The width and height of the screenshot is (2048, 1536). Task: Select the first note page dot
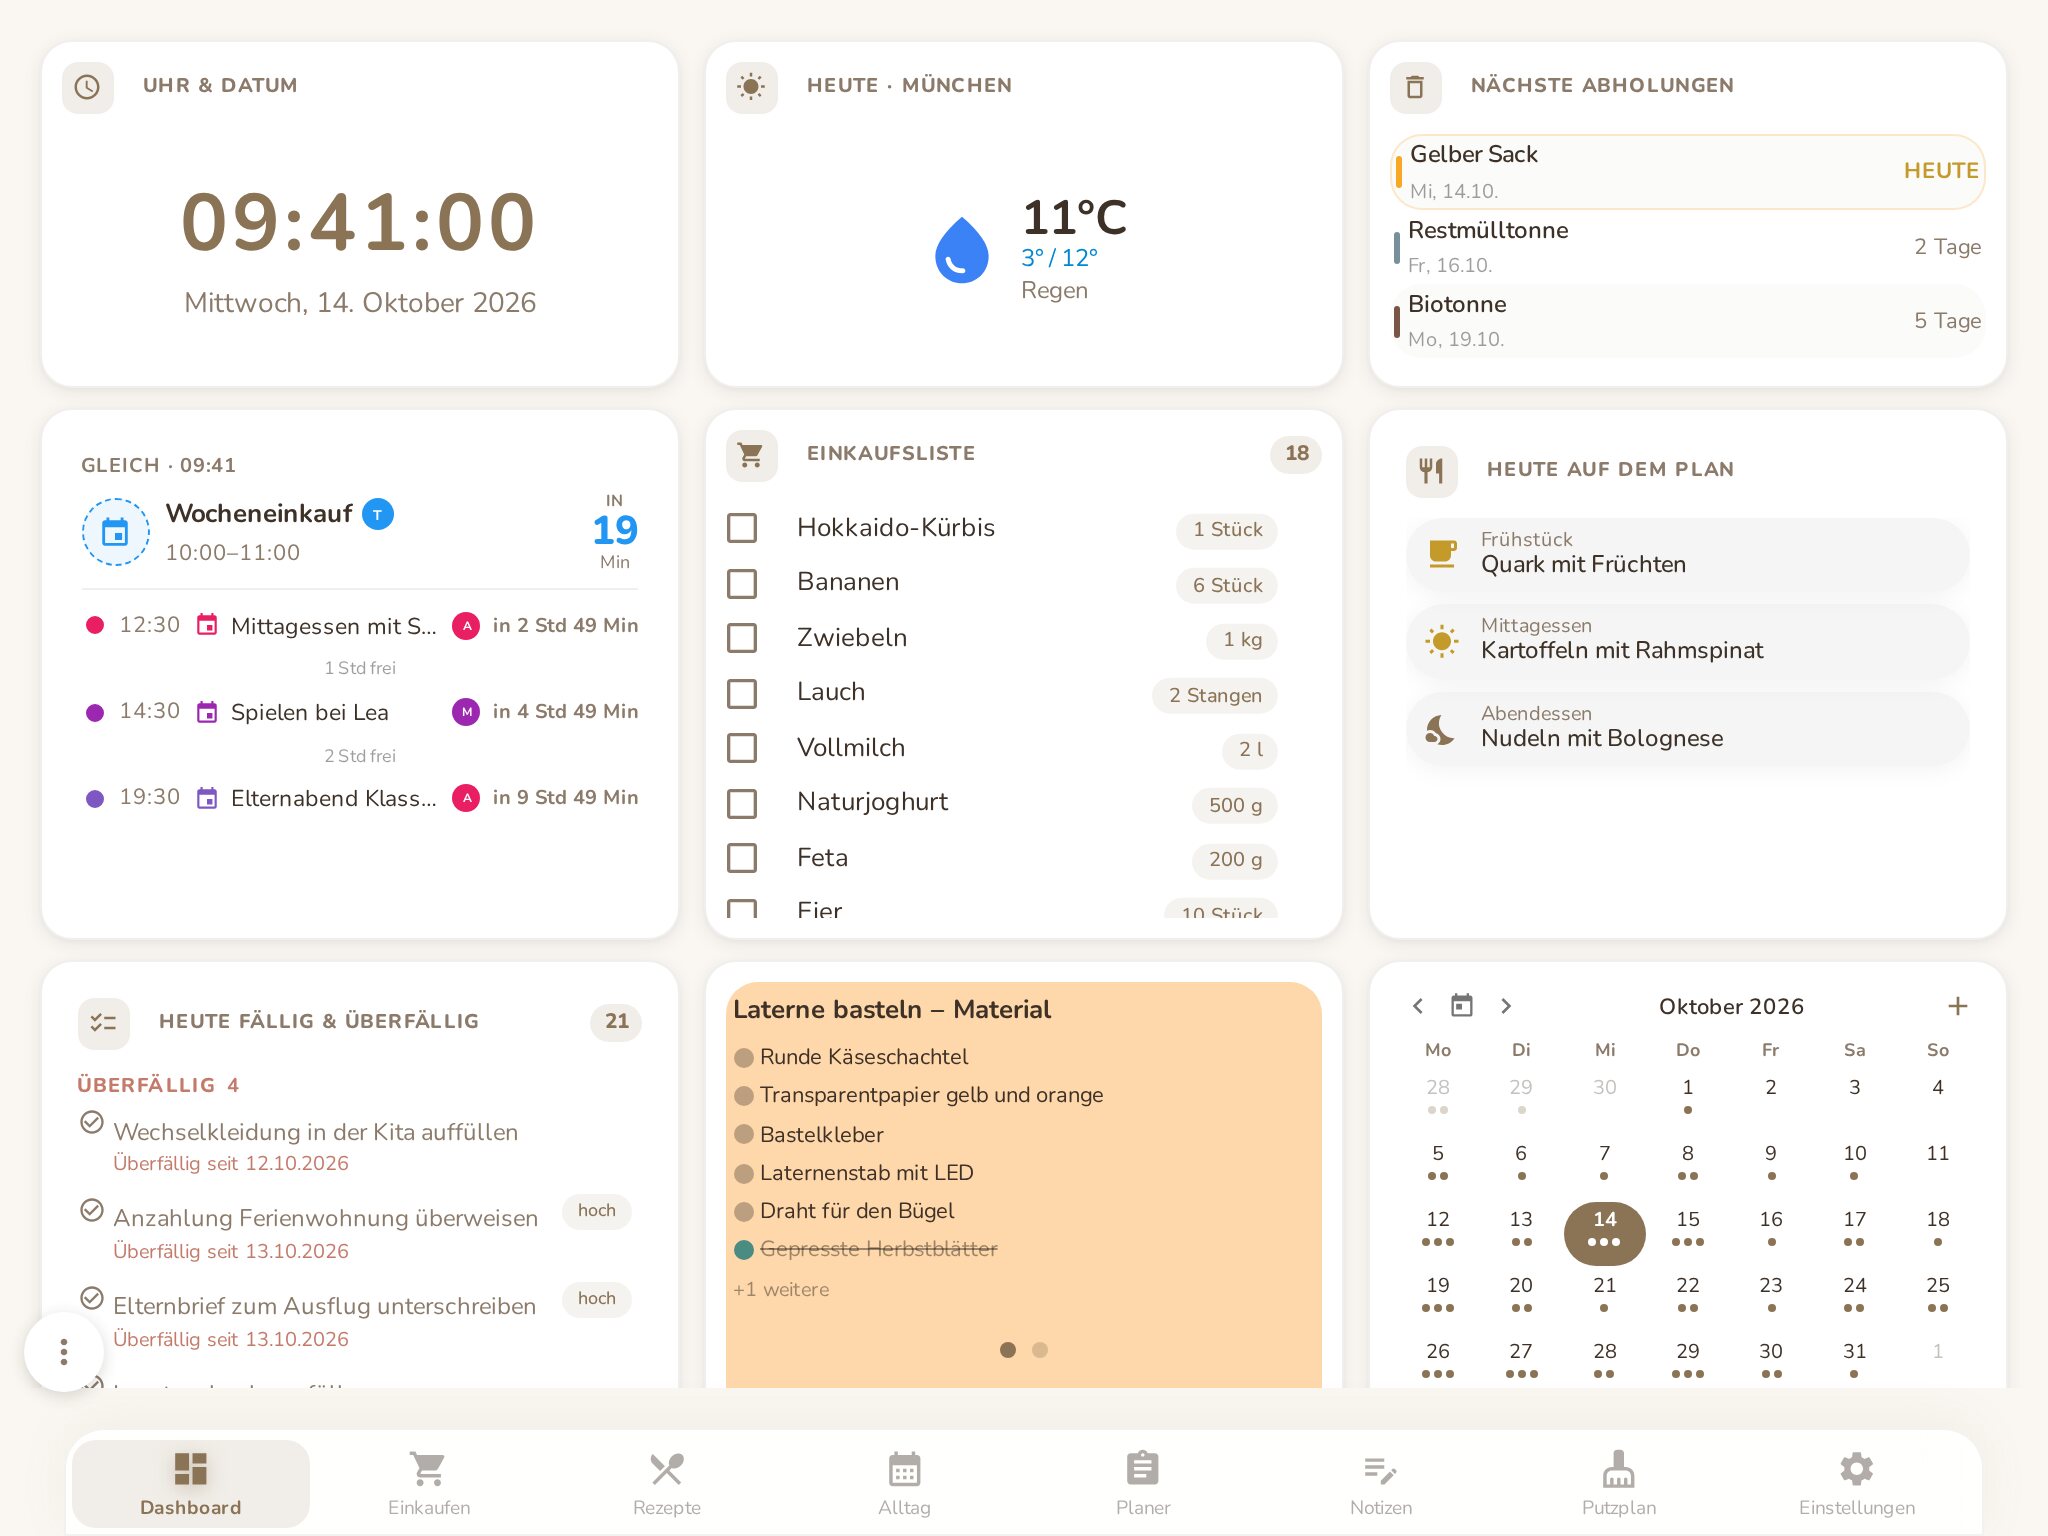1008,1350
